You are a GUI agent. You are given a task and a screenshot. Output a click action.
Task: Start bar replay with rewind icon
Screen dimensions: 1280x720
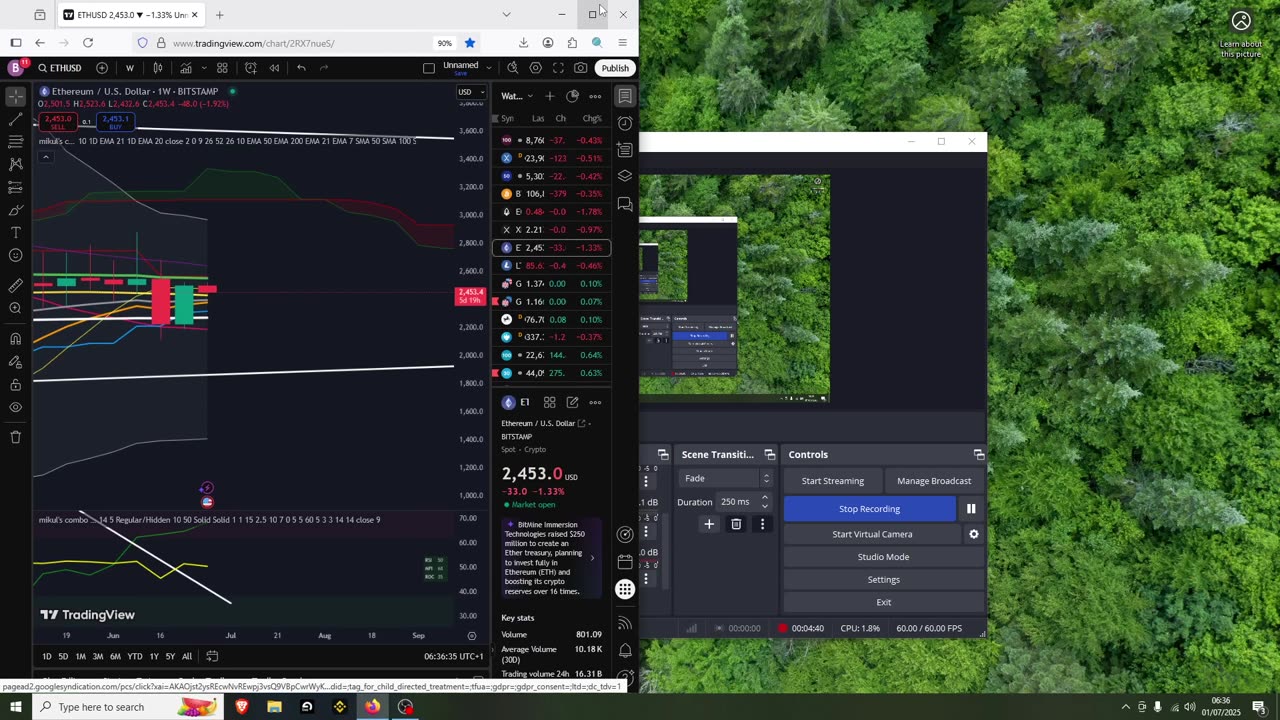point(274,68)
